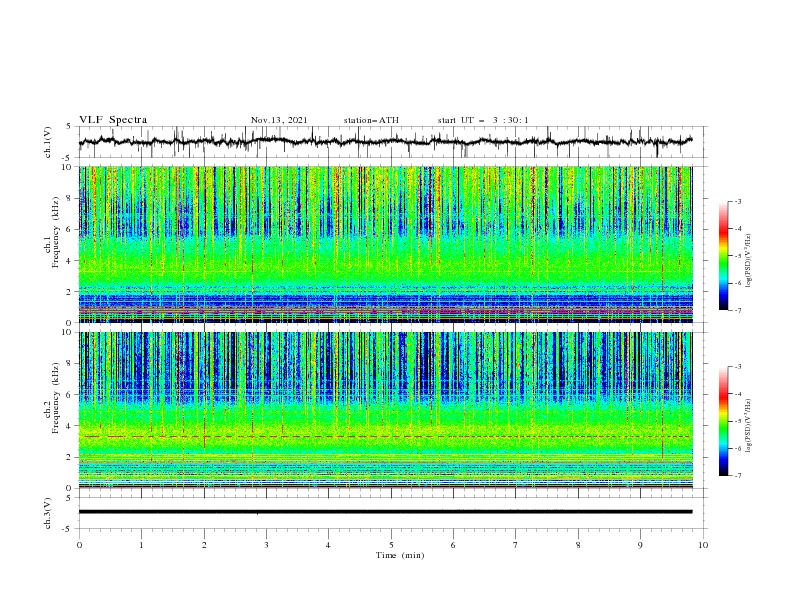Click the ch.2 spectrogram color scale bar
Image resolution: width=792 pixels, height=612 pixels.
[x=723, y=421]
